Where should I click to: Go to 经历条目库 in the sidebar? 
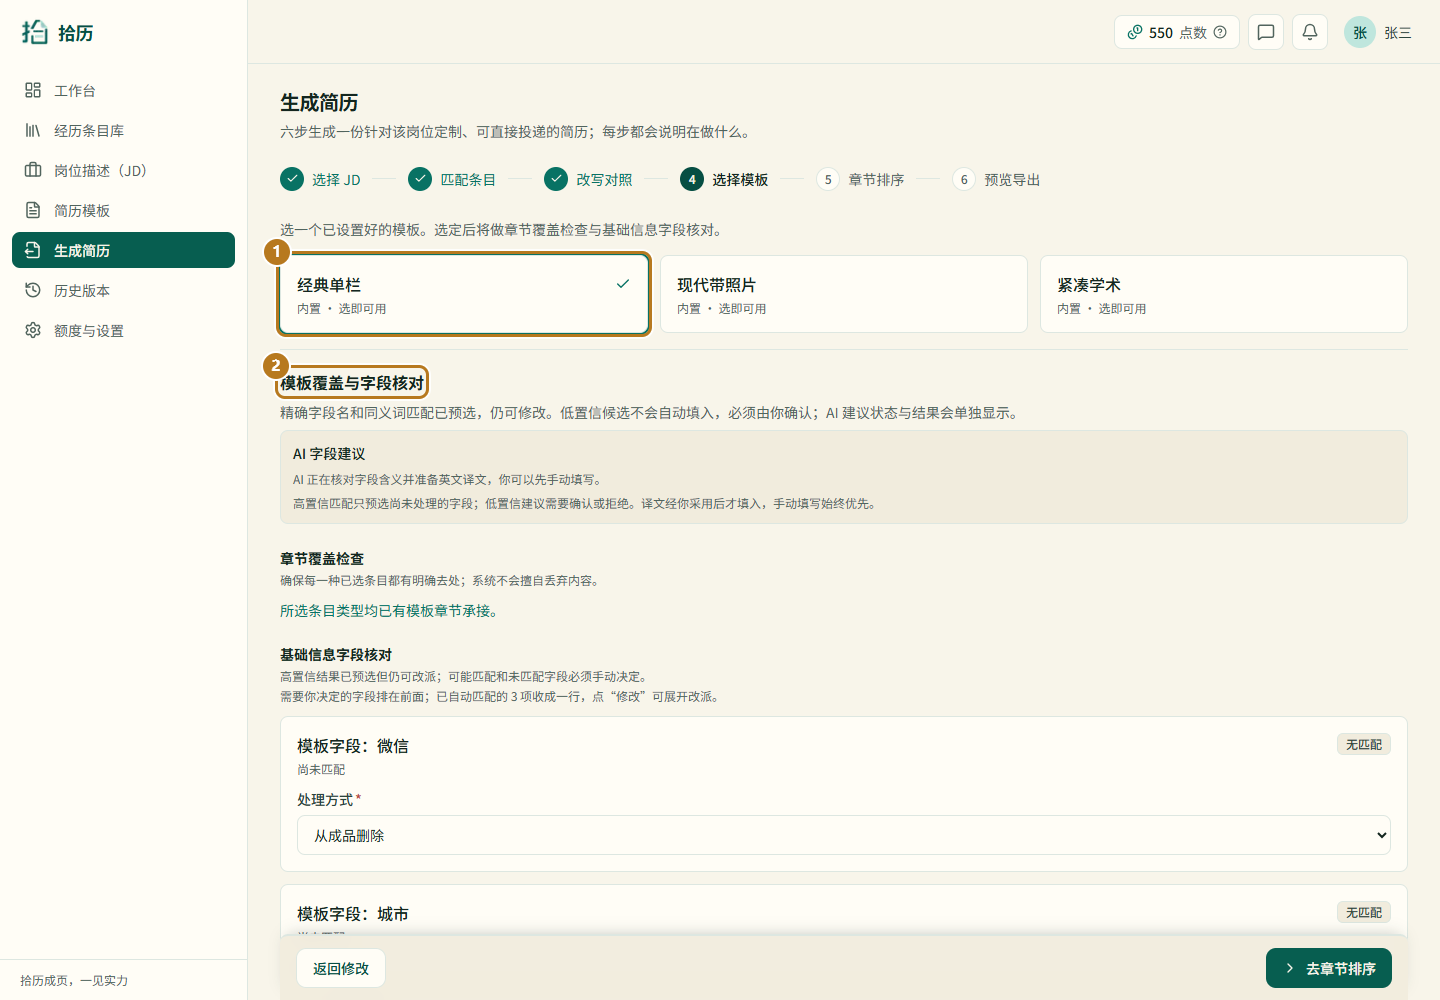123,130
